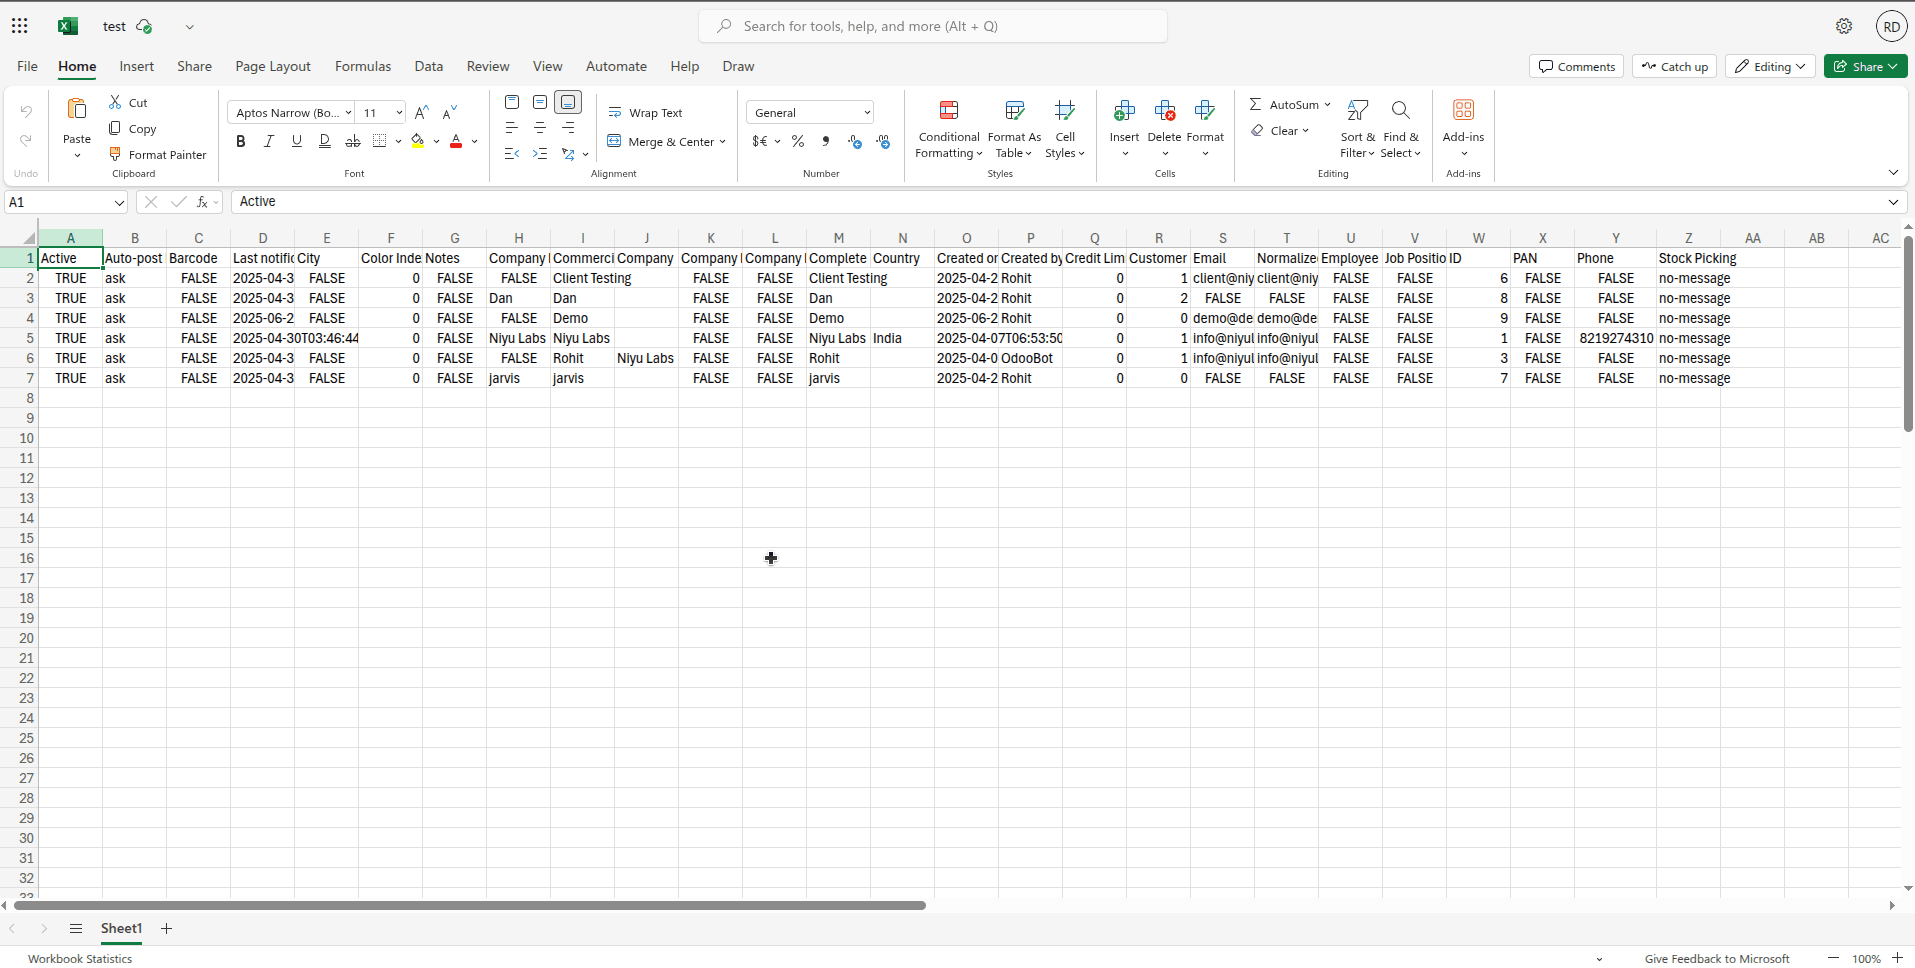The width and height of the screenshot is (1915, 968).
Task: Open Format As Table
Action: coord(1014,128)
